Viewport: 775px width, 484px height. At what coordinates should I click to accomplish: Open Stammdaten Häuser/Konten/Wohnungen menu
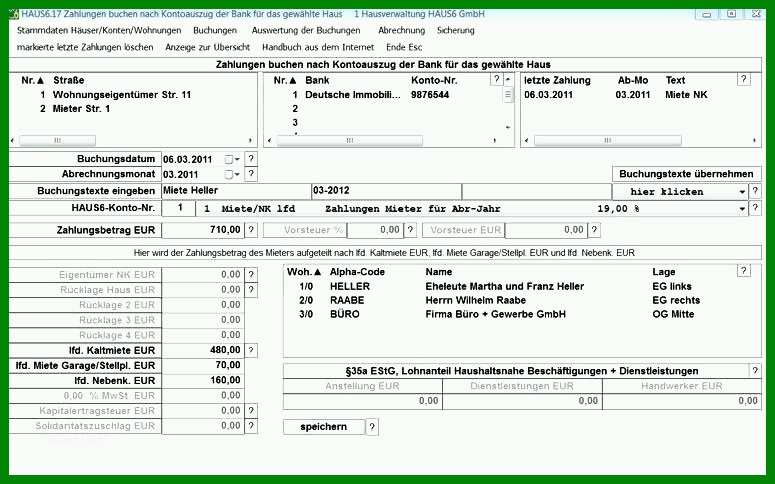(99, 30)
